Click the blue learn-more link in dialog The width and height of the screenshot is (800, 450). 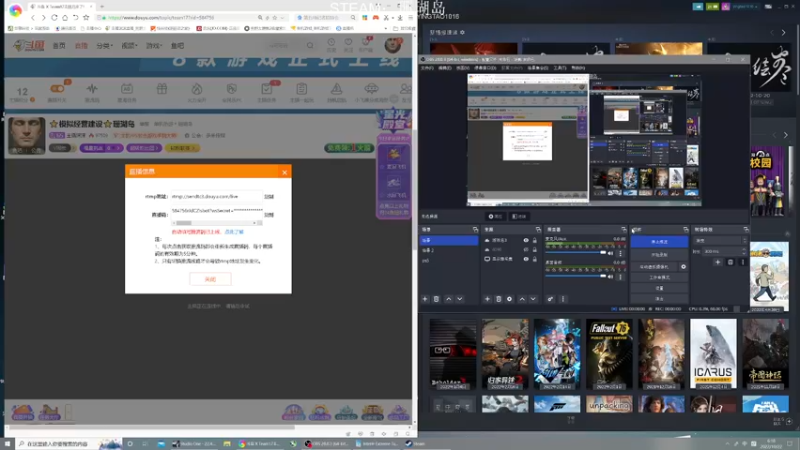234,232
